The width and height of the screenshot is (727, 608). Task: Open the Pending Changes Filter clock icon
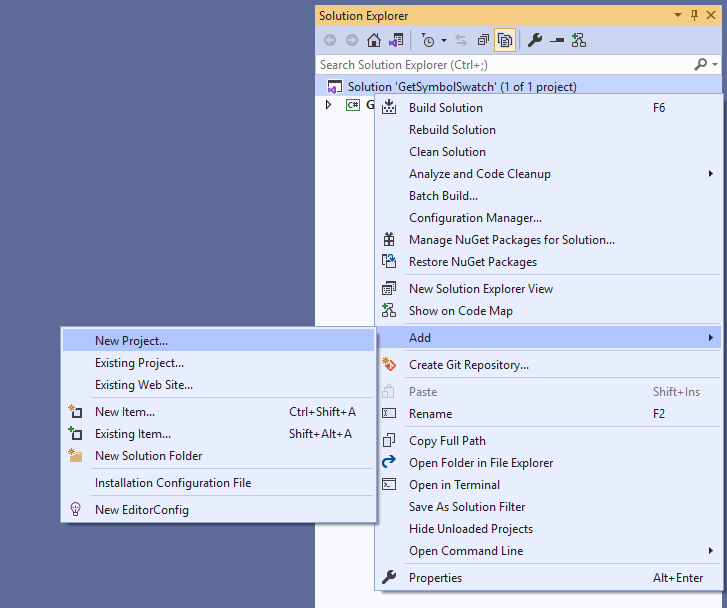(x=428, y=40)
